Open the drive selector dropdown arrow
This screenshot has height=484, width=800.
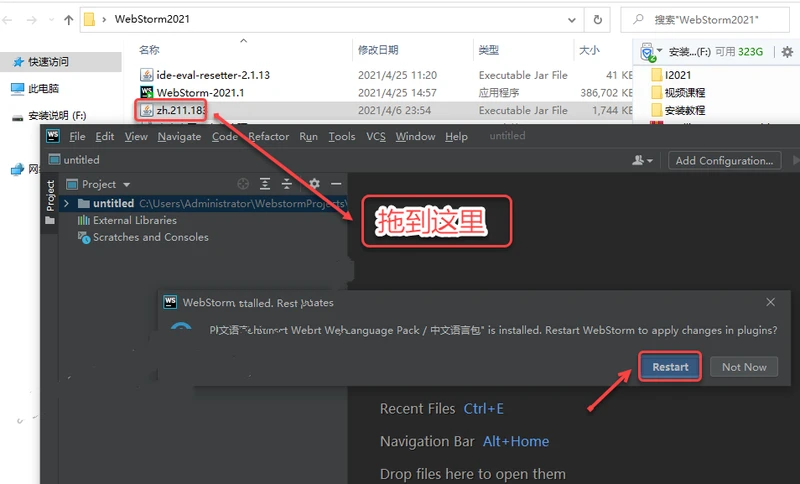pos(659,50)
